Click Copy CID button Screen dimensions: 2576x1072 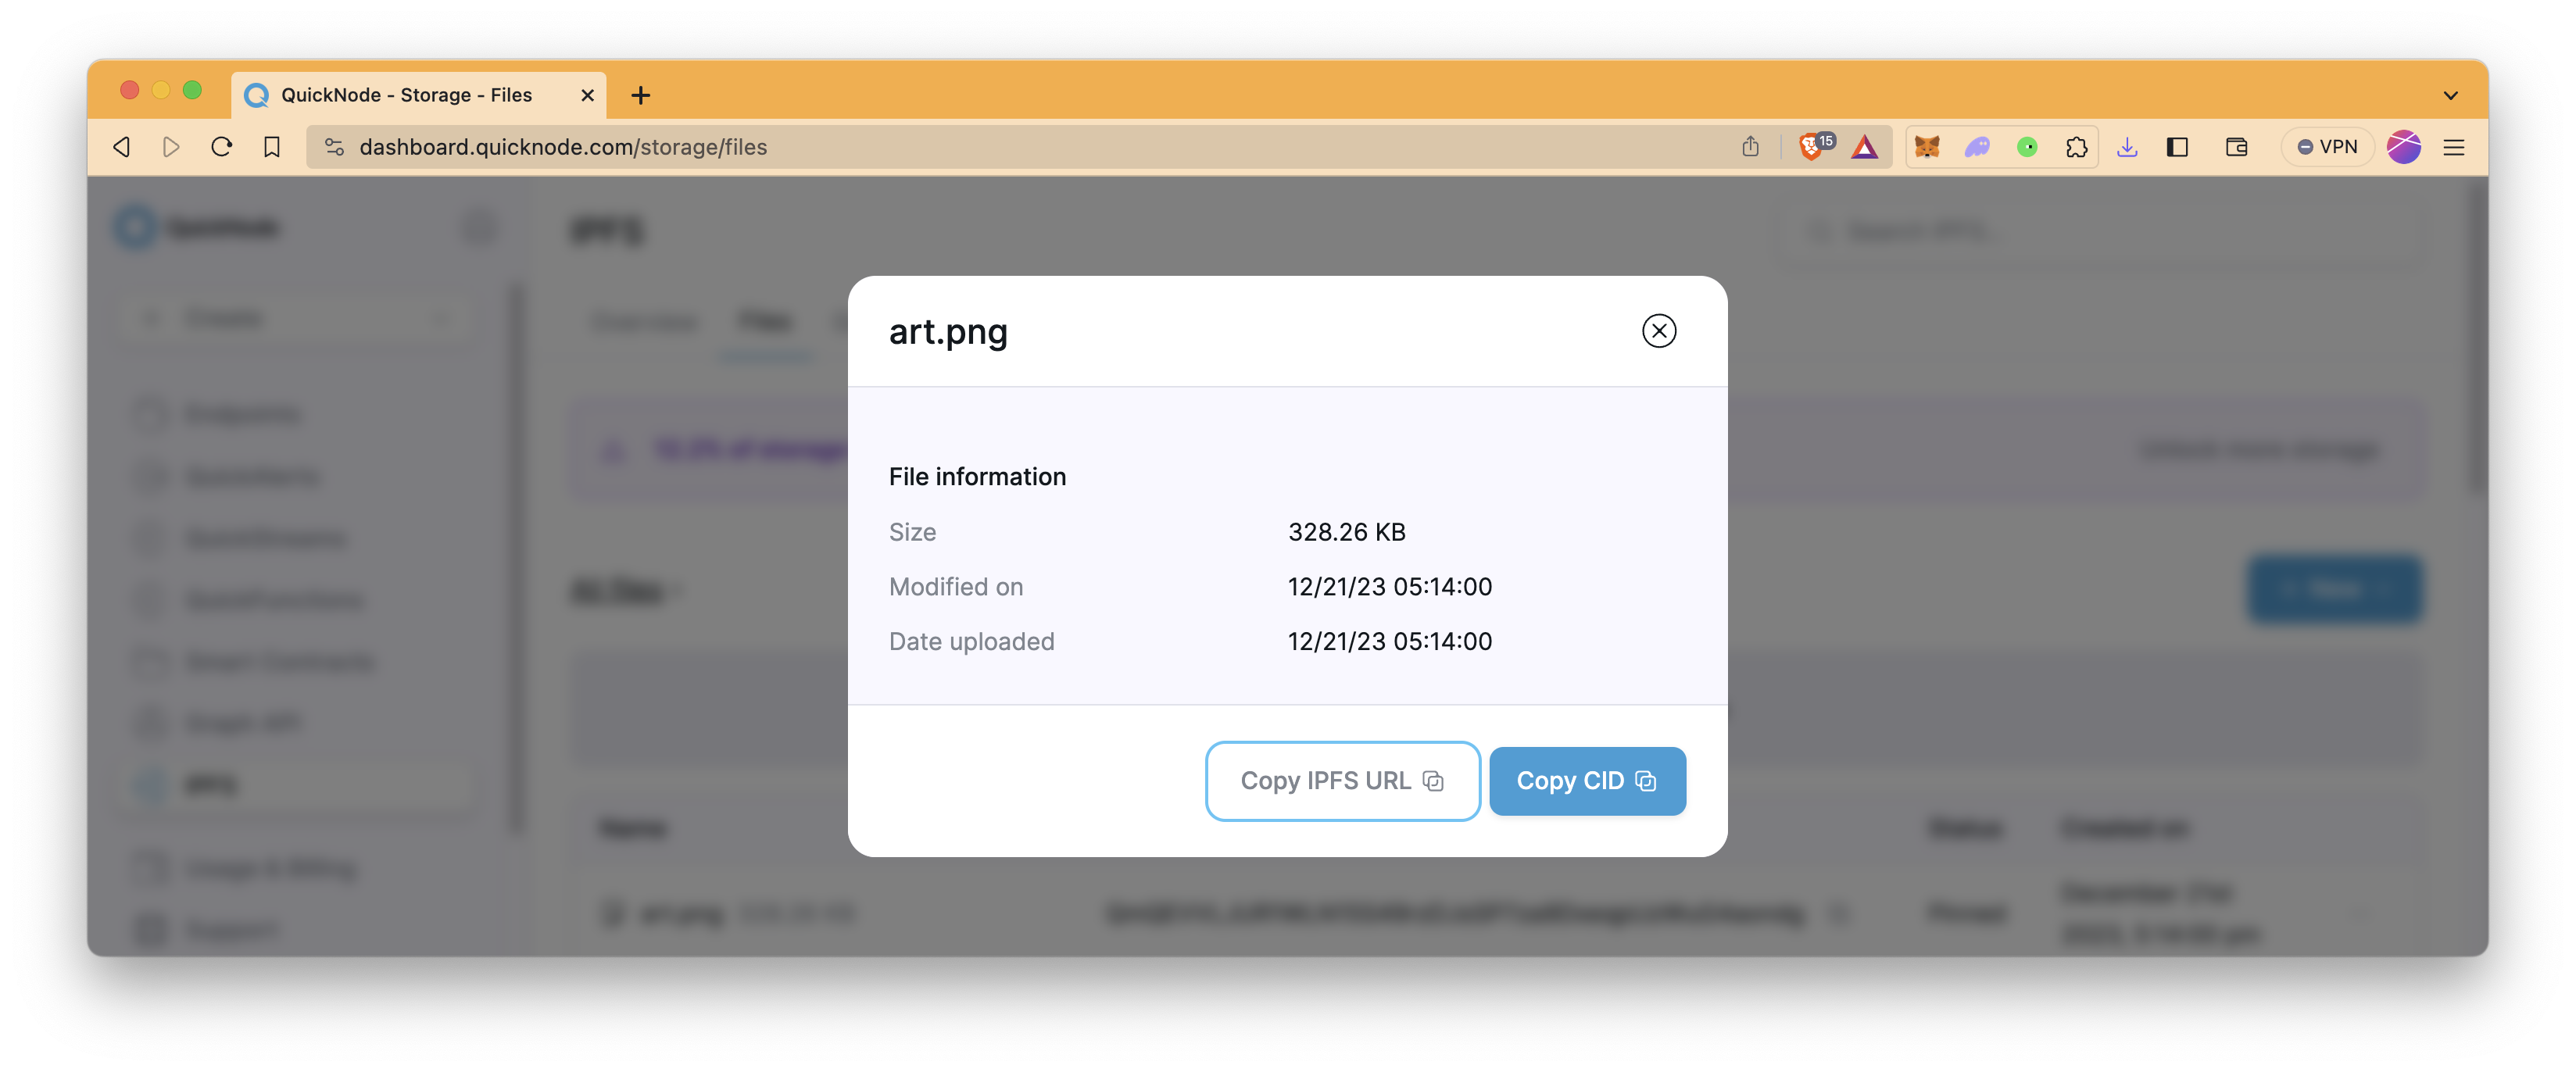pos(1585,780)
